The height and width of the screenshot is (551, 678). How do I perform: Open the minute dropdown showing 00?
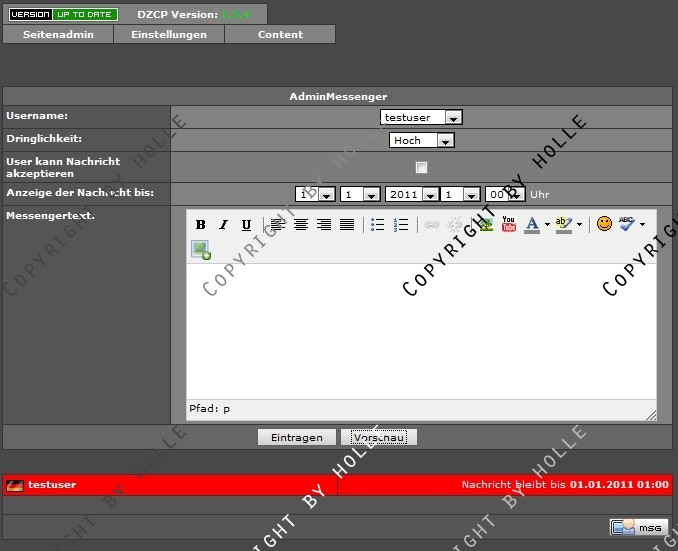pyautogui.click(x=505, y=194)
